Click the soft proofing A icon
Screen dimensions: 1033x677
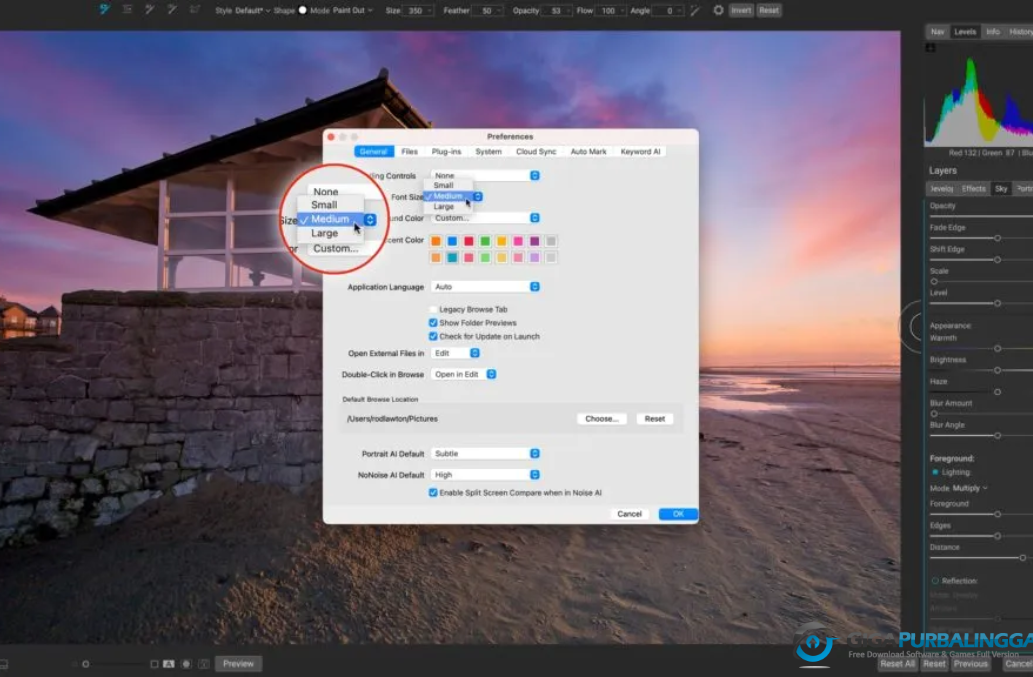pyautogui.click(x=169, y=664)
